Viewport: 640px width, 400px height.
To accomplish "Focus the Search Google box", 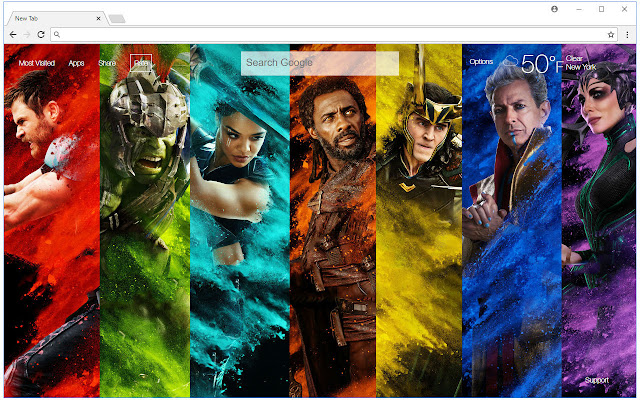I will [x=320, y=63].
